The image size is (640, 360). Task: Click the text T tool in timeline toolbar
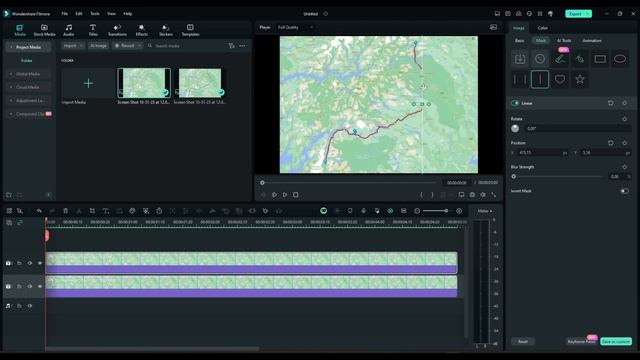106,211
